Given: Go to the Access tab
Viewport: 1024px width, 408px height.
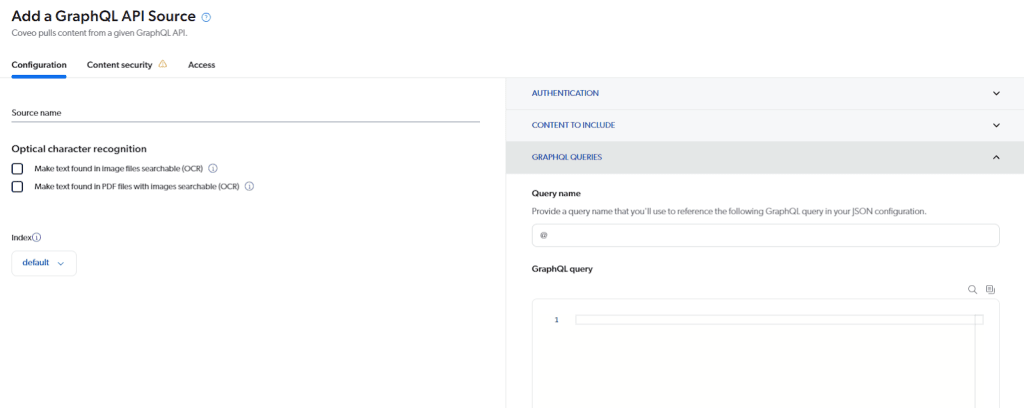Looking at the screenshot, I should click(201, 65).
